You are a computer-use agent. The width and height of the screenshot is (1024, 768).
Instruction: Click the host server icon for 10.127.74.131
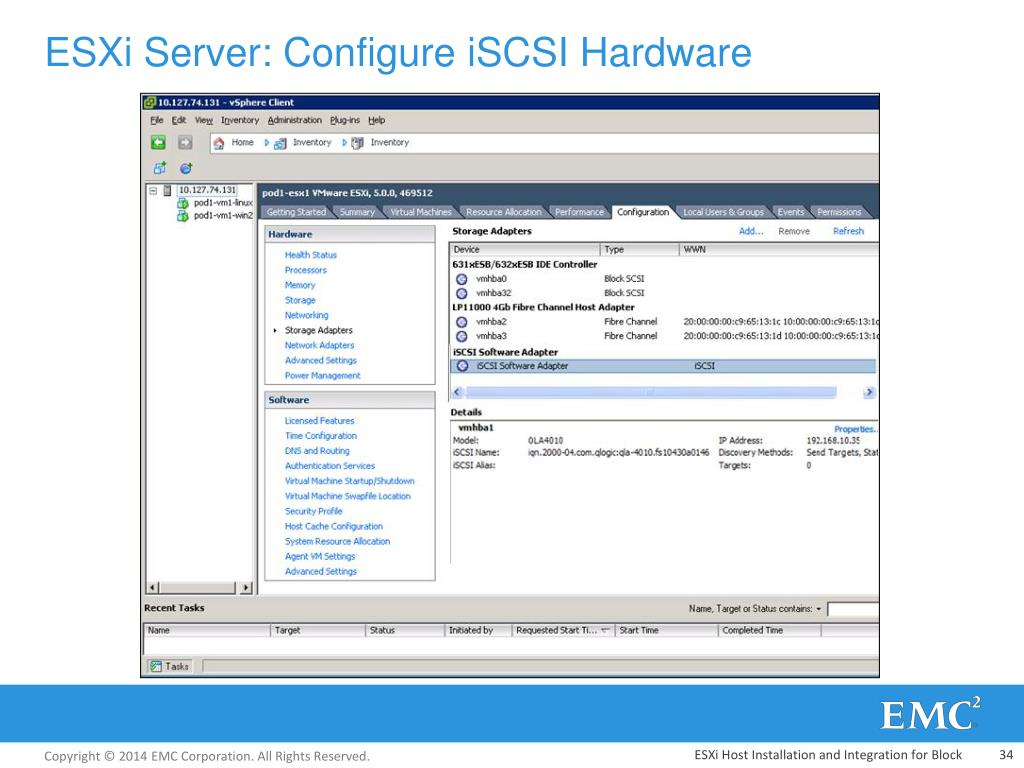[167, 190]
